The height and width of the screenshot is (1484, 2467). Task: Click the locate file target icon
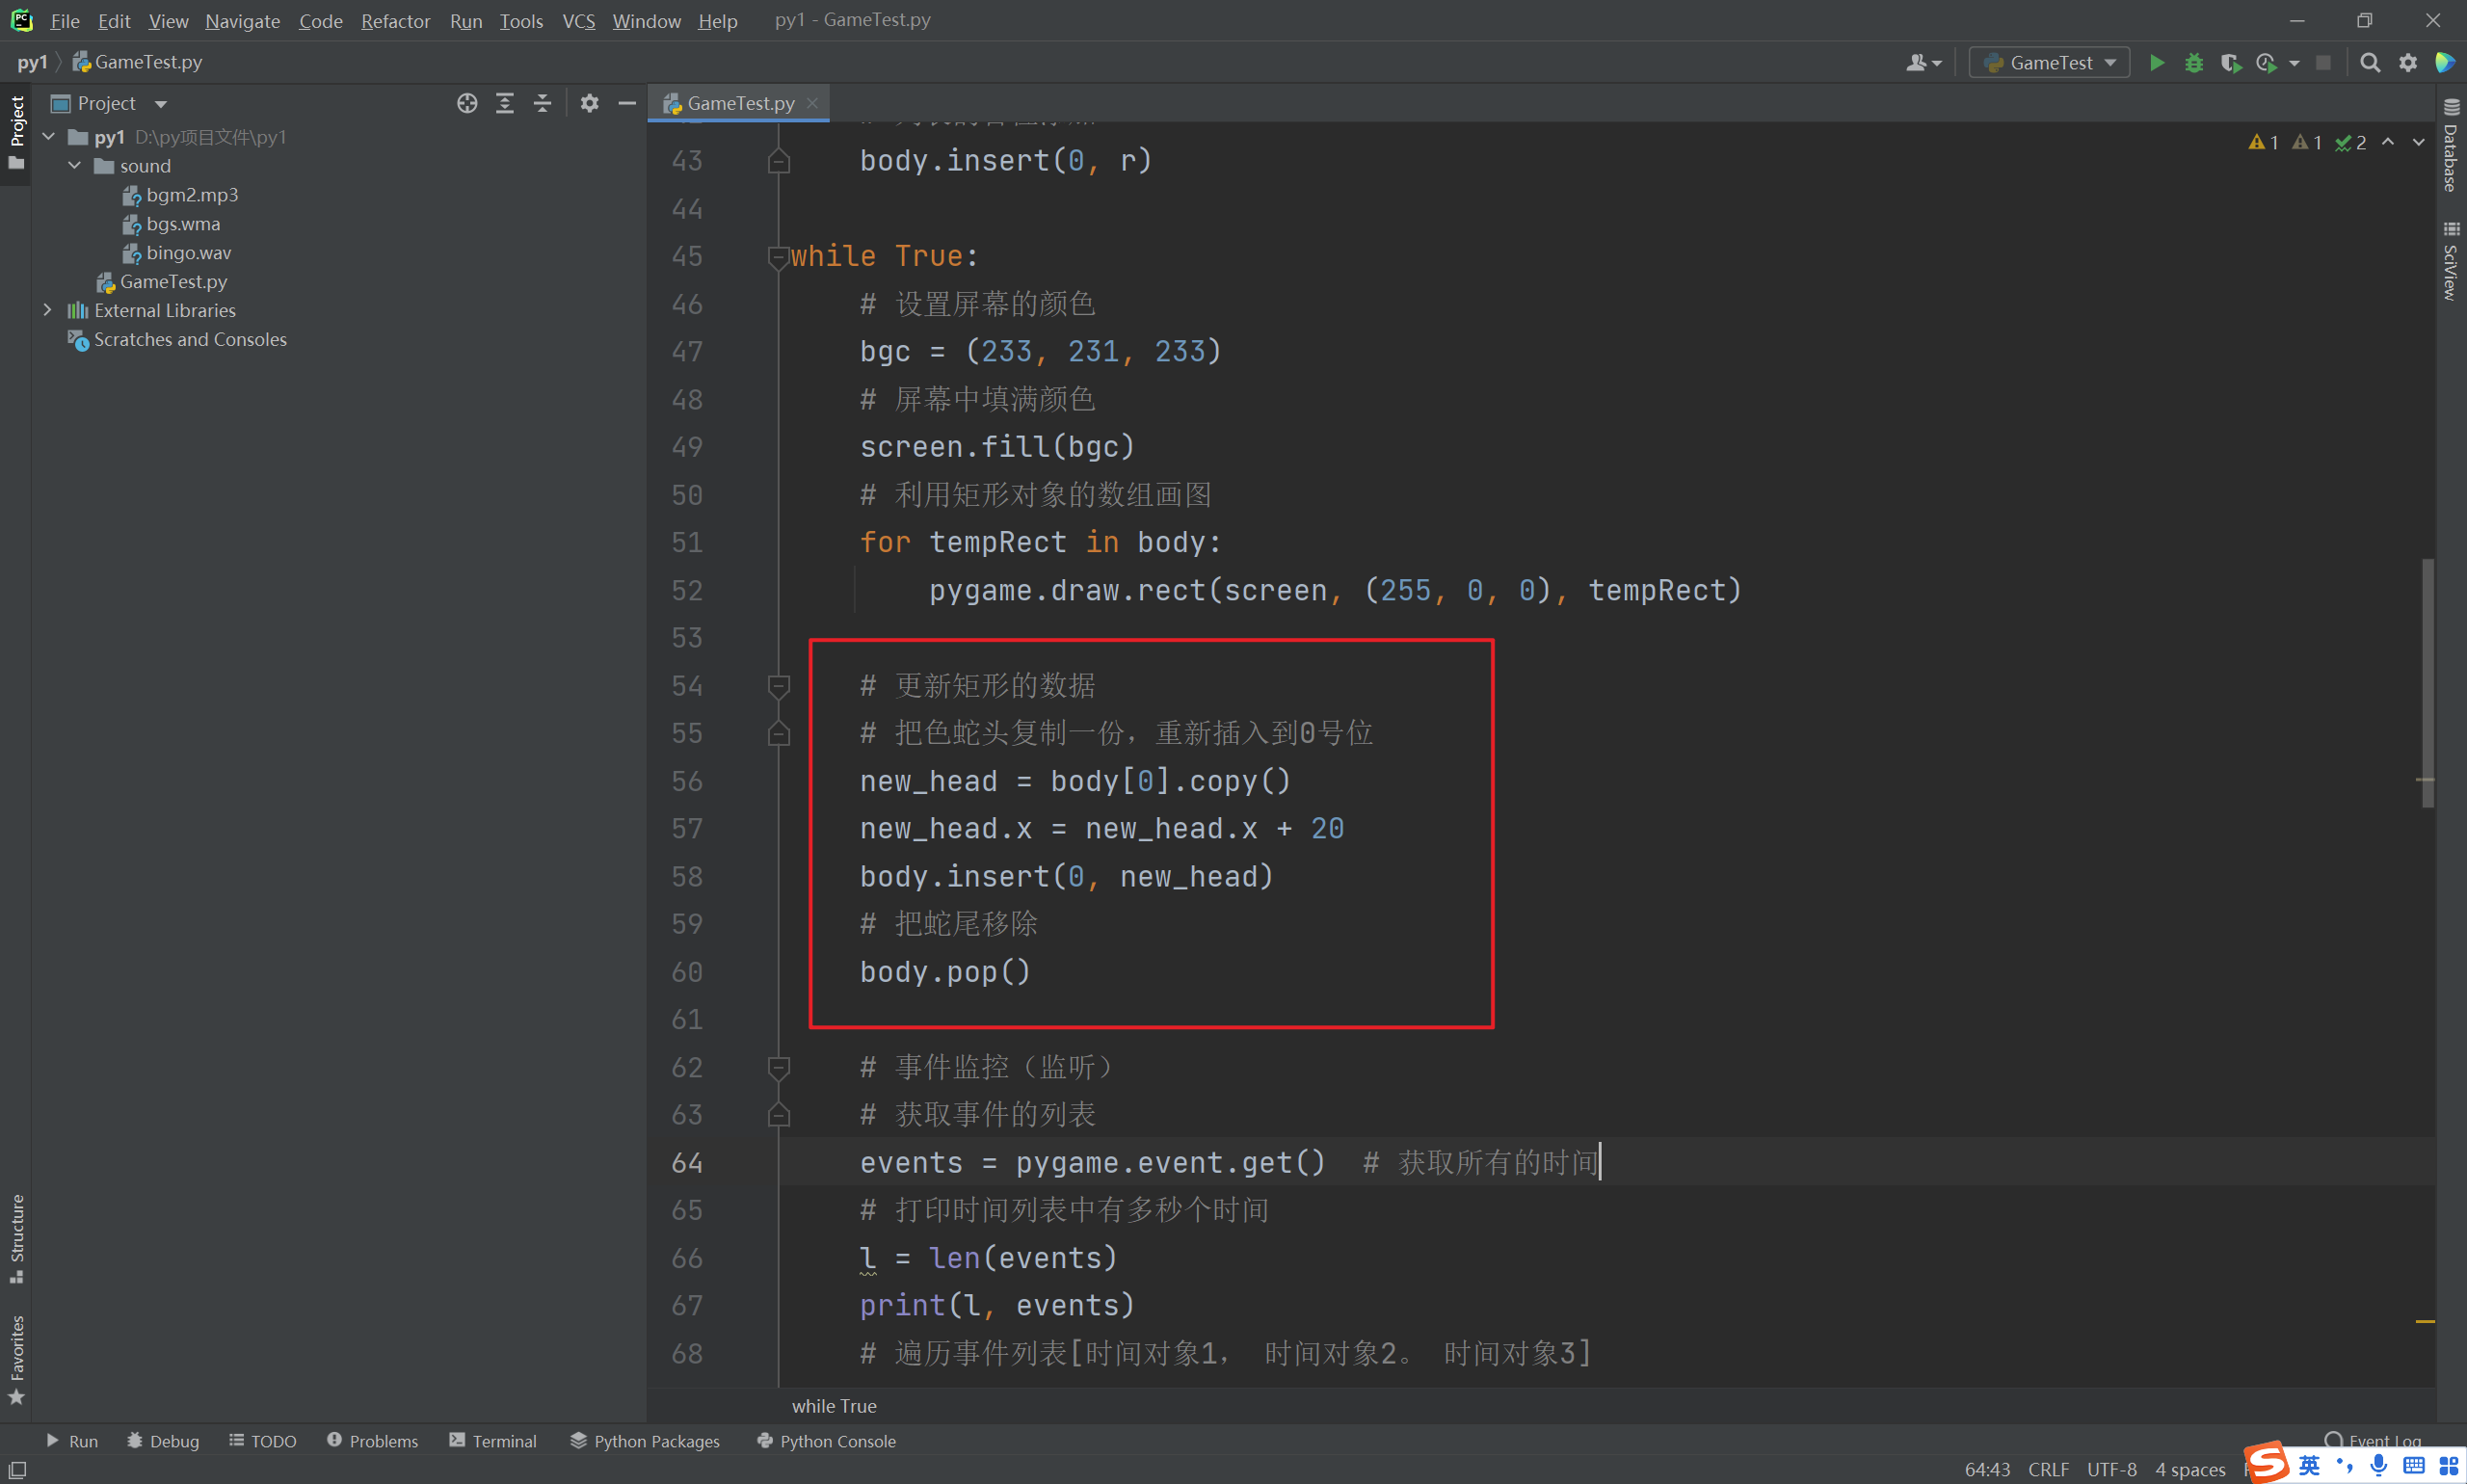coord(467,103)
